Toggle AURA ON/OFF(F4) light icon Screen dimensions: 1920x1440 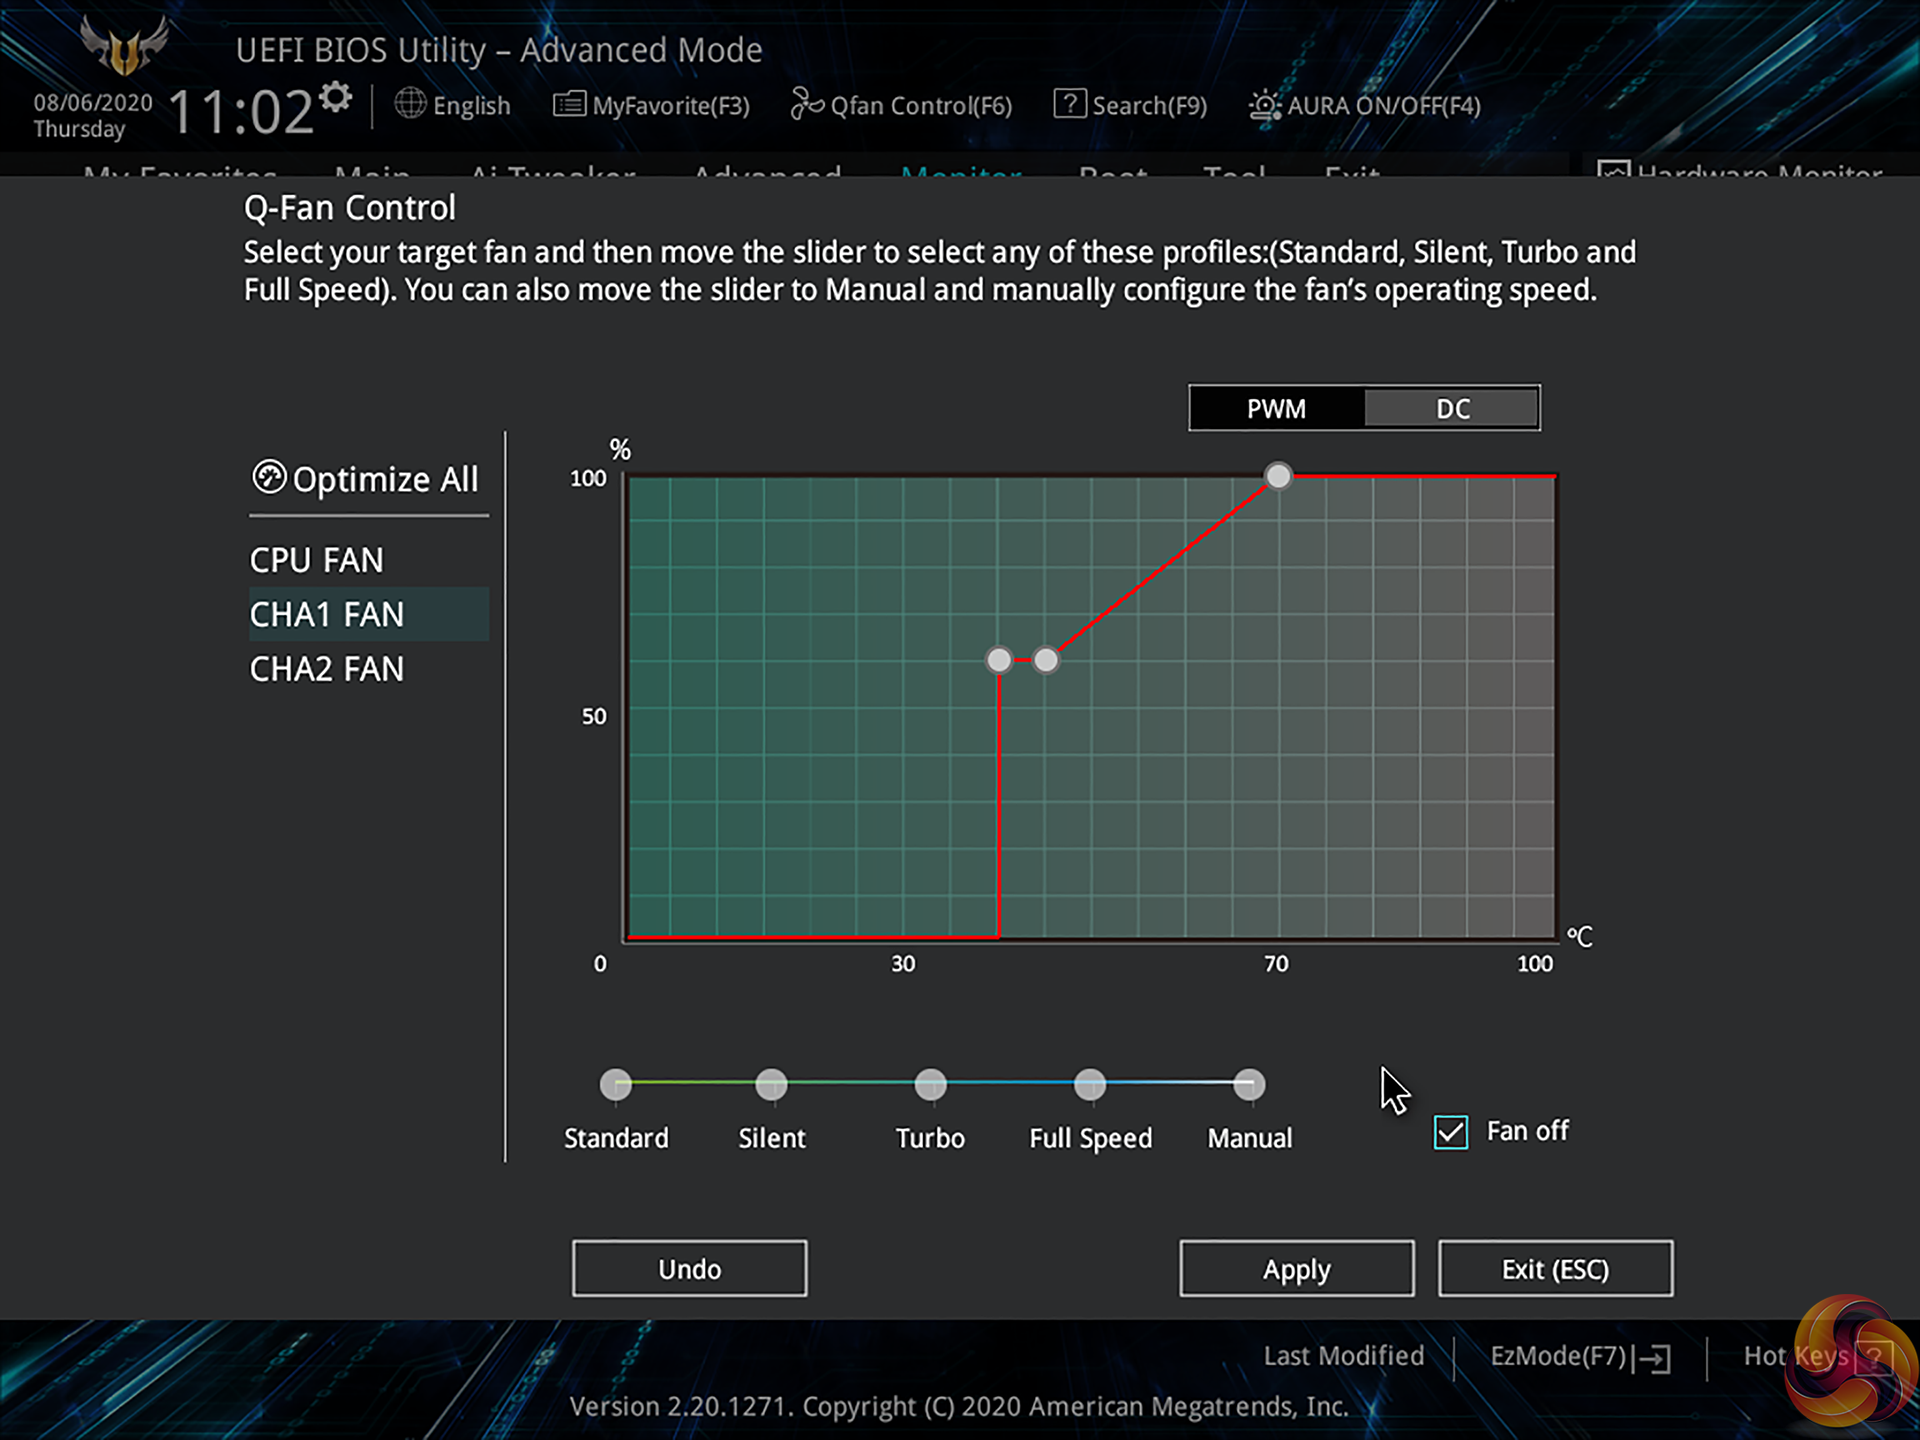1264,105
